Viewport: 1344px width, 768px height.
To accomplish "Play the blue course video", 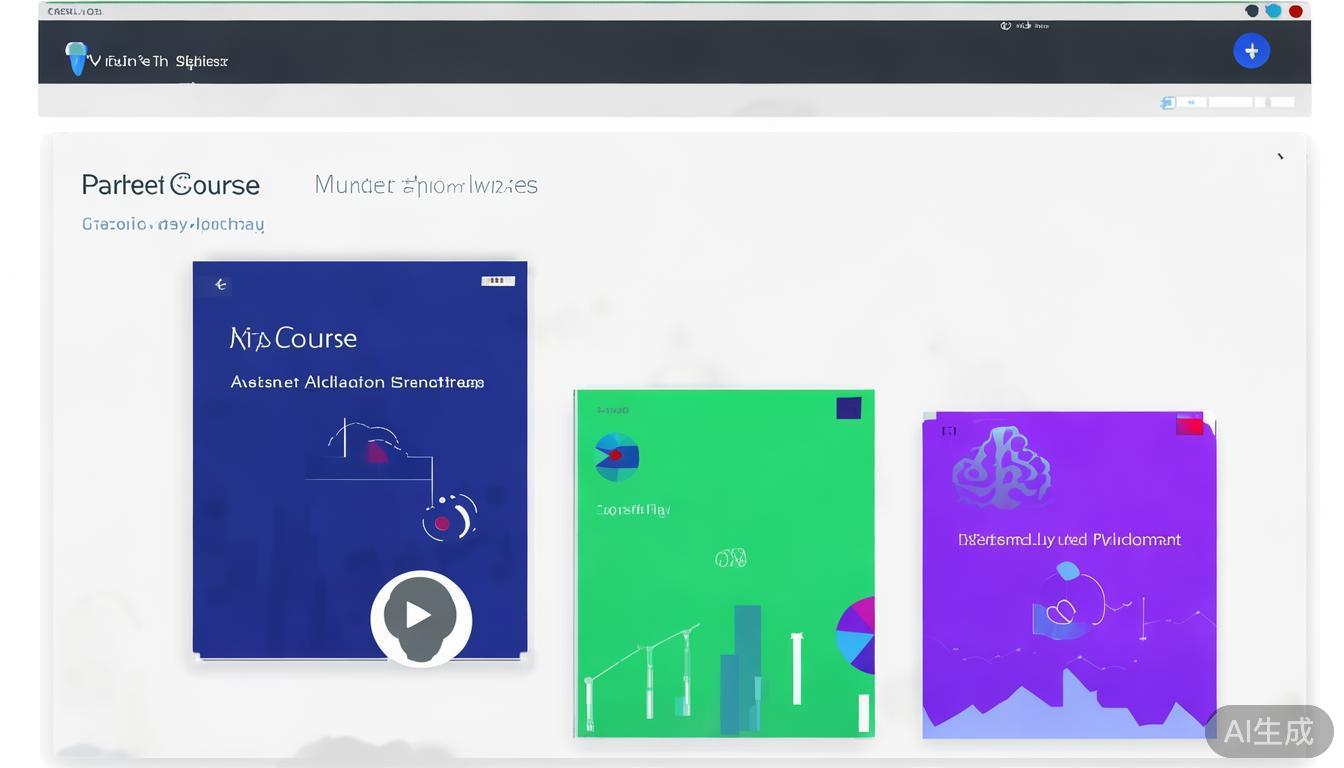I will coord(420,616).
